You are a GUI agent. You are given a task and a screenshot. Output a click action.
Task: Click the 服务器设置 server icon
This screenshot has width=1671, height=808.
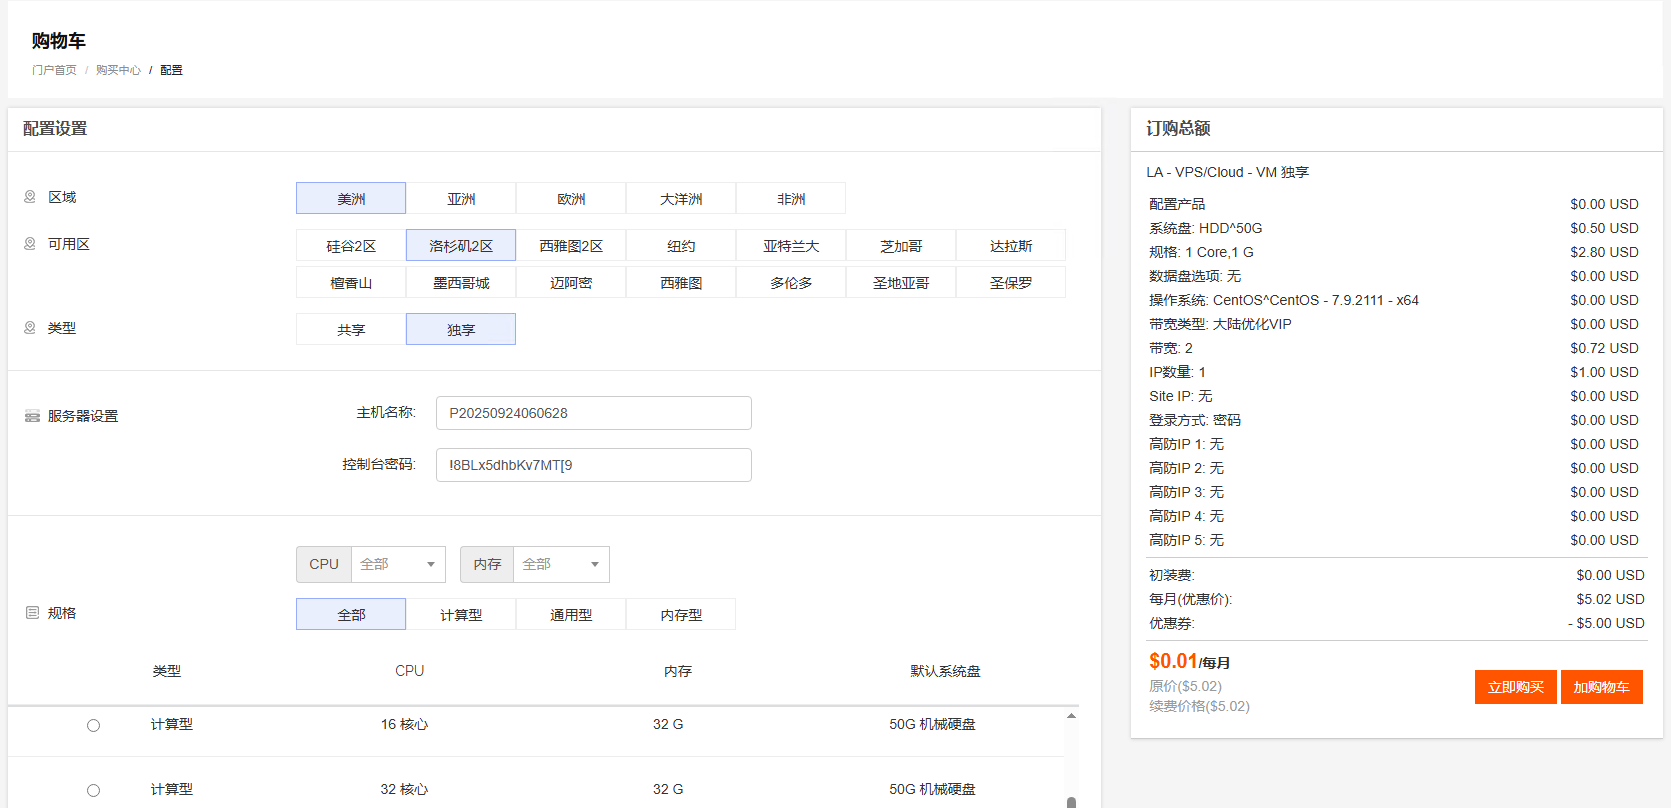click(32, 416)
